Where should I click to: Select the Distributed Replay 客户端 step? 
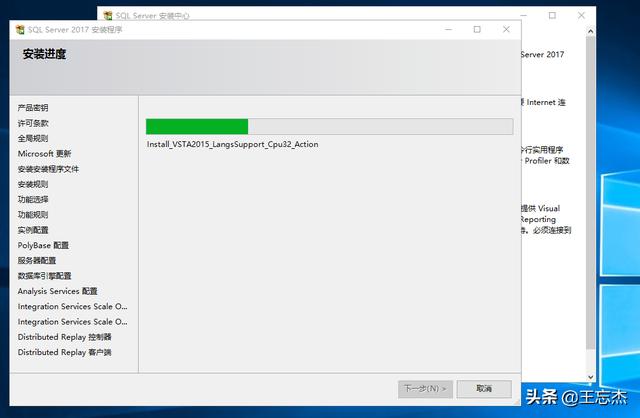pos(64,352)
